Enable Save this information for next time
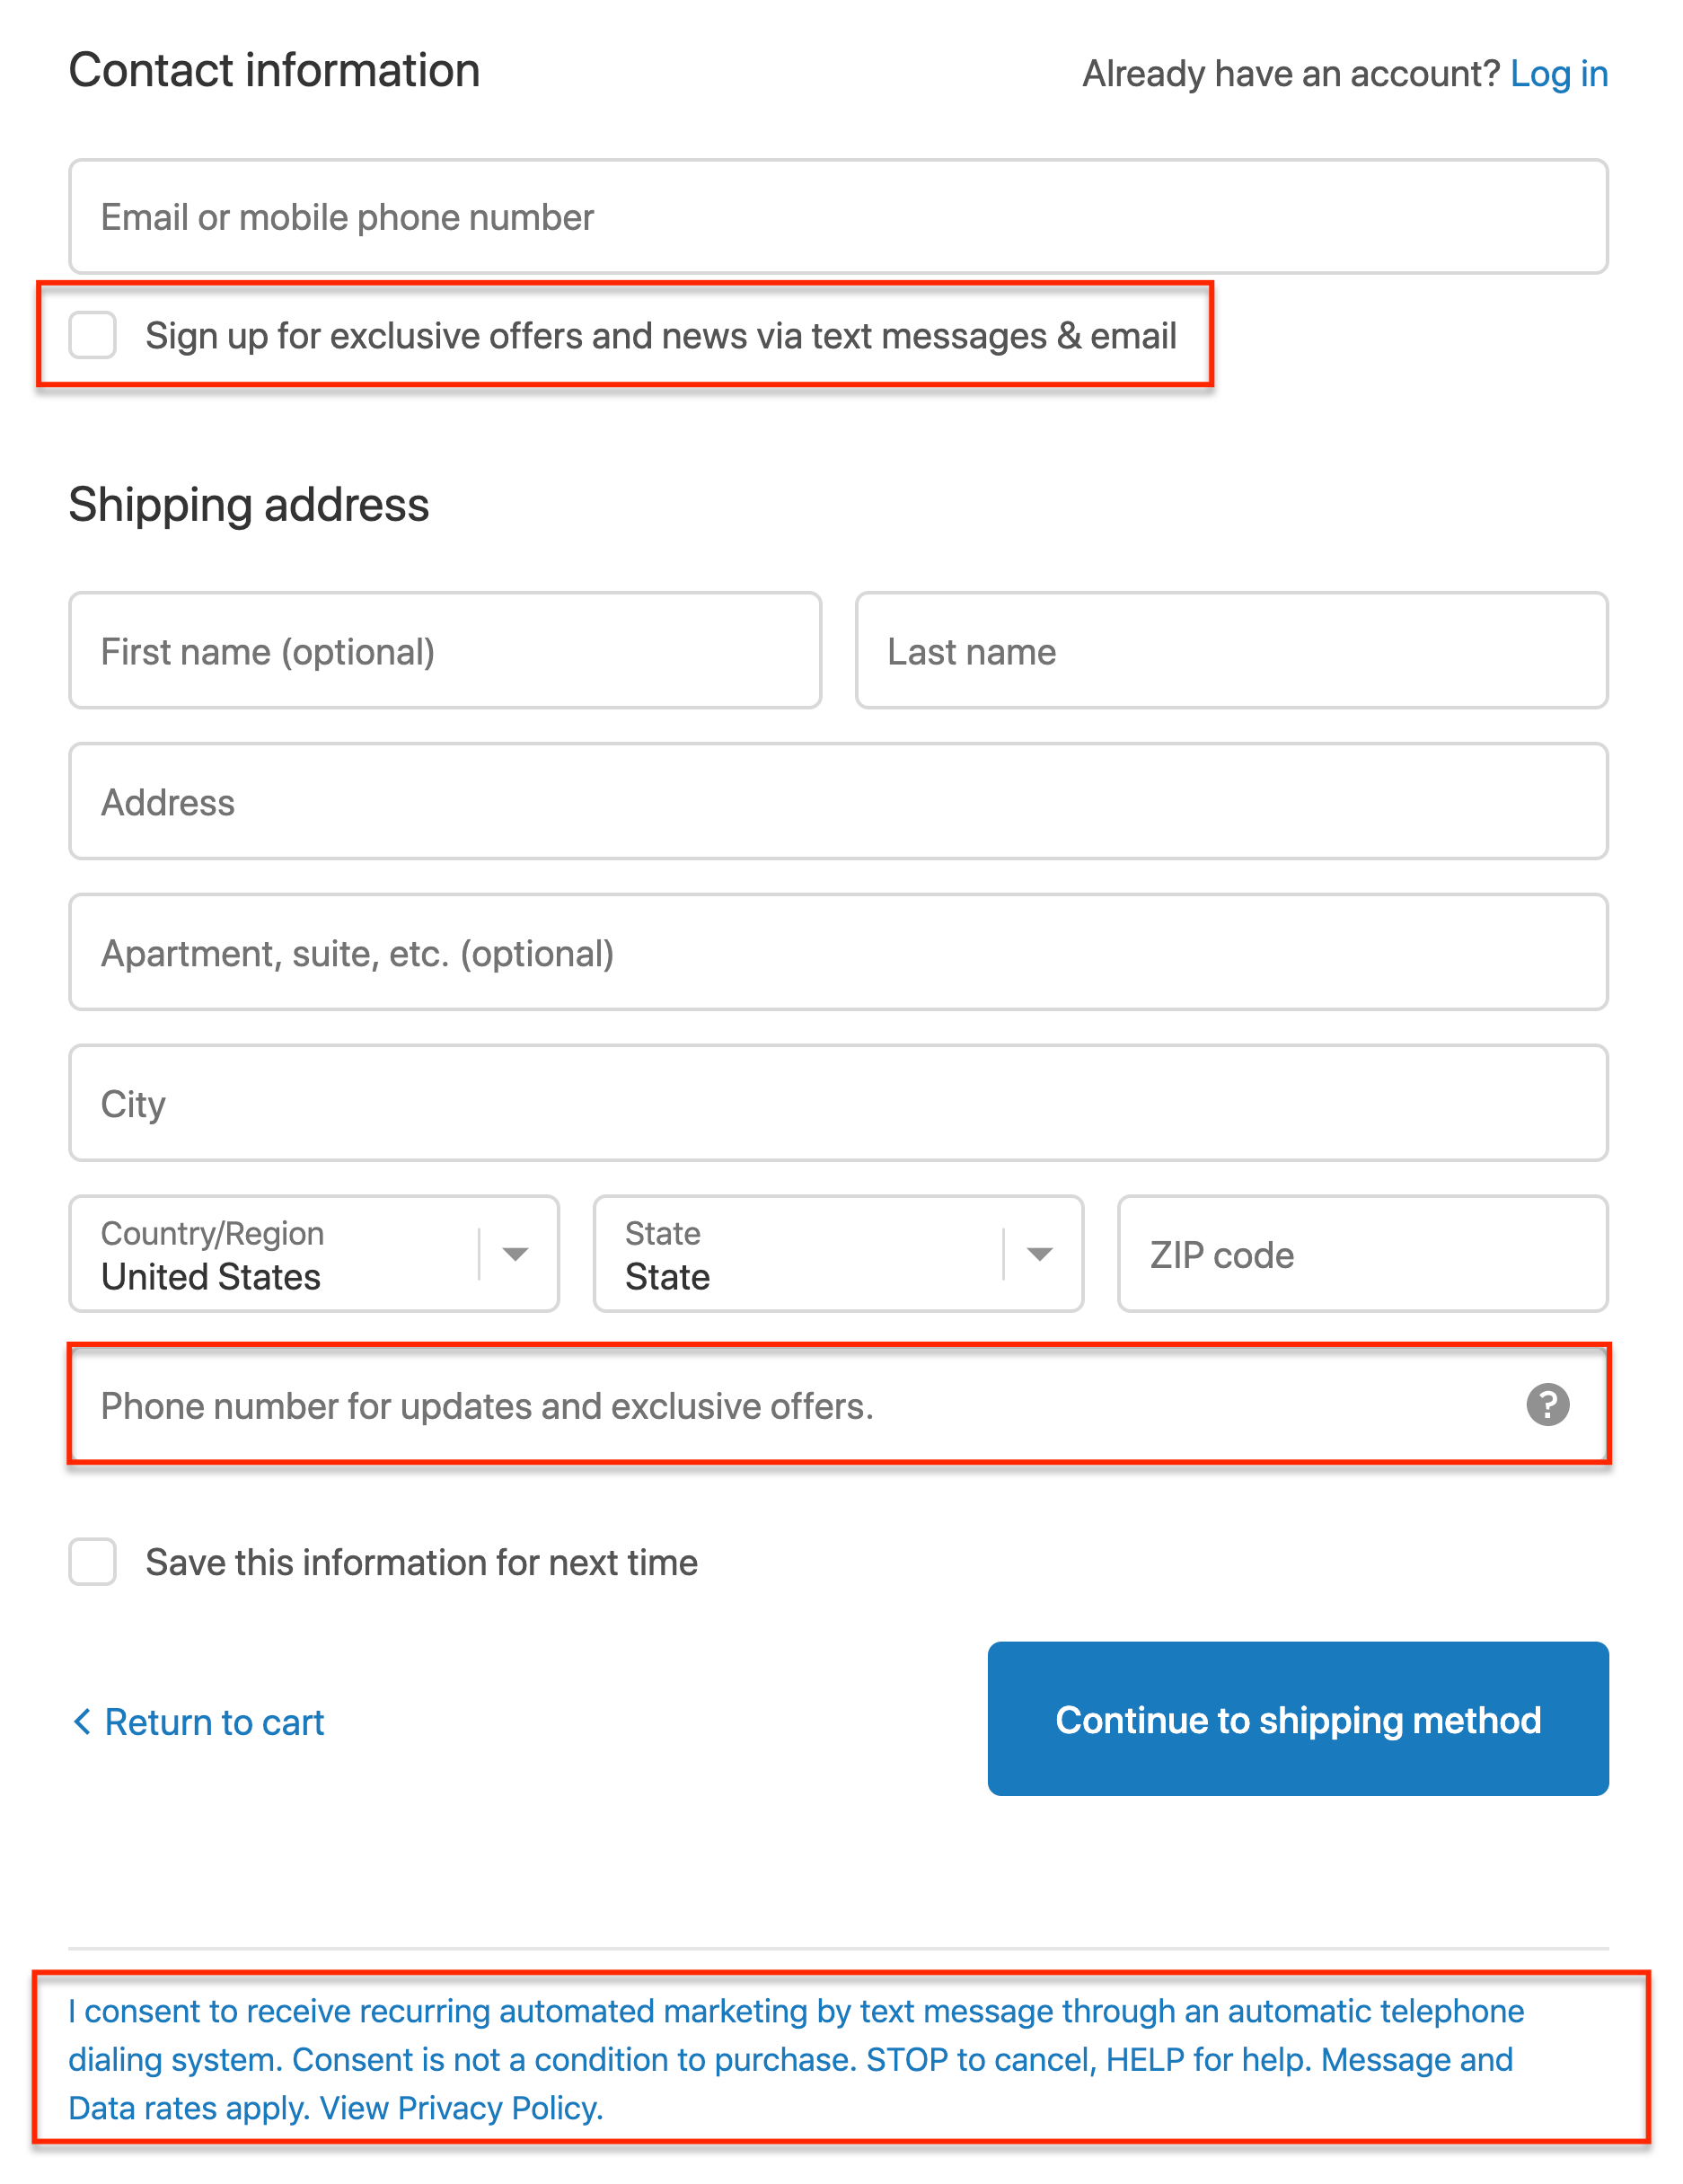1683x2184 pixels. point(92,1561)
